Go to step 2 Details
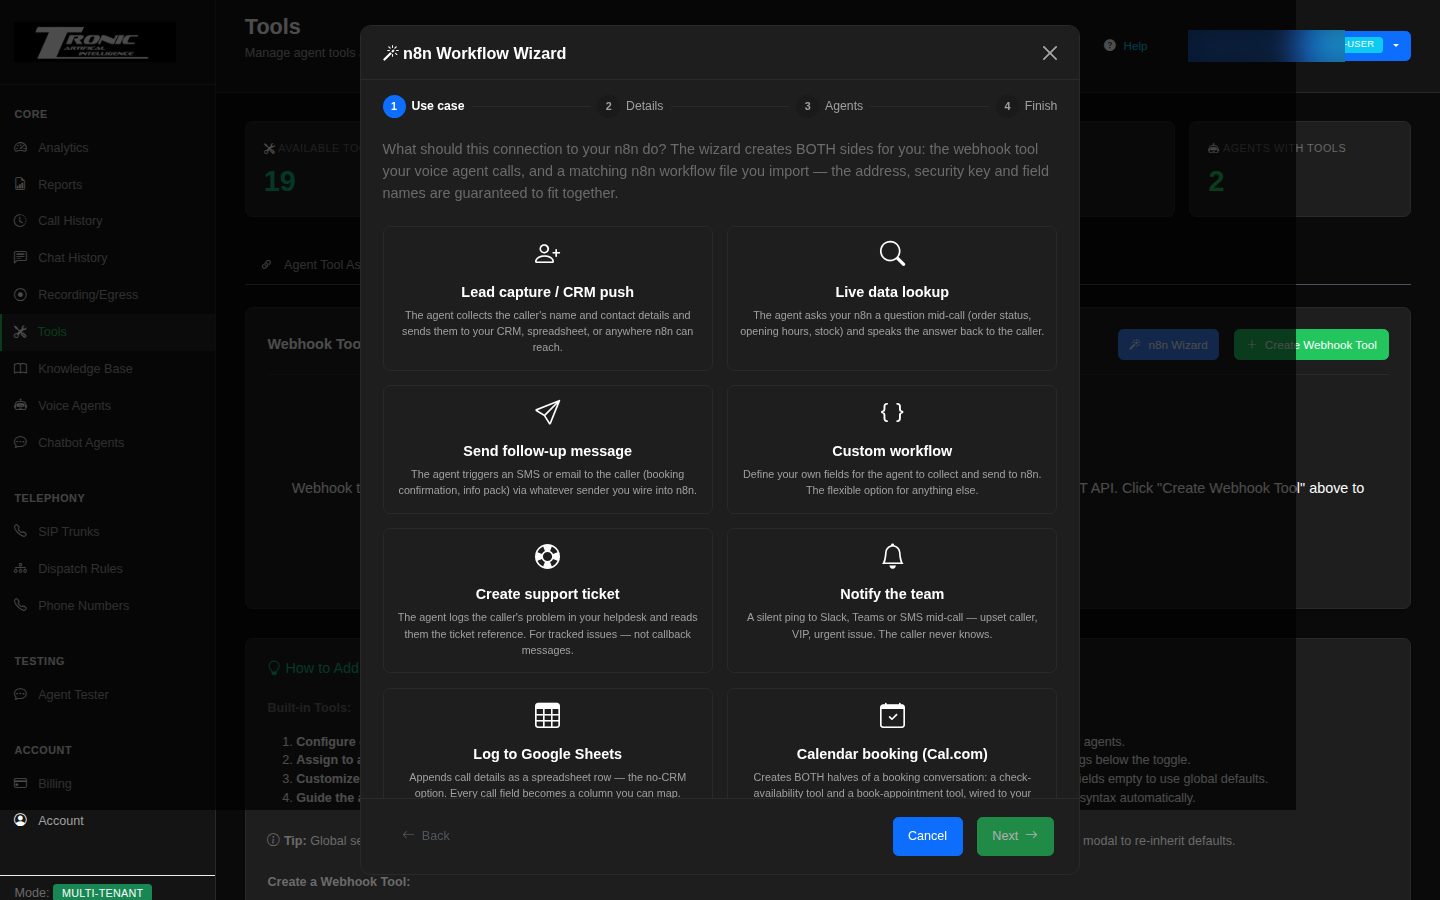 pos(631,106)
